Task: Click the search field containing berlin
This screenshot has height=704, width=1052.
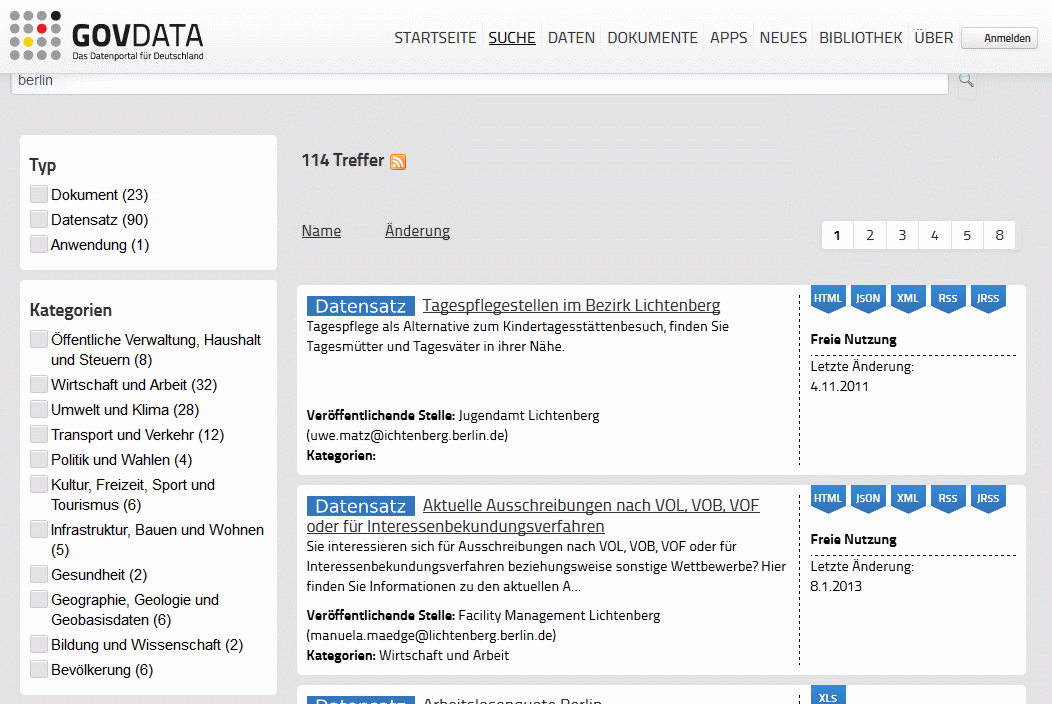Action: point(478,81)
